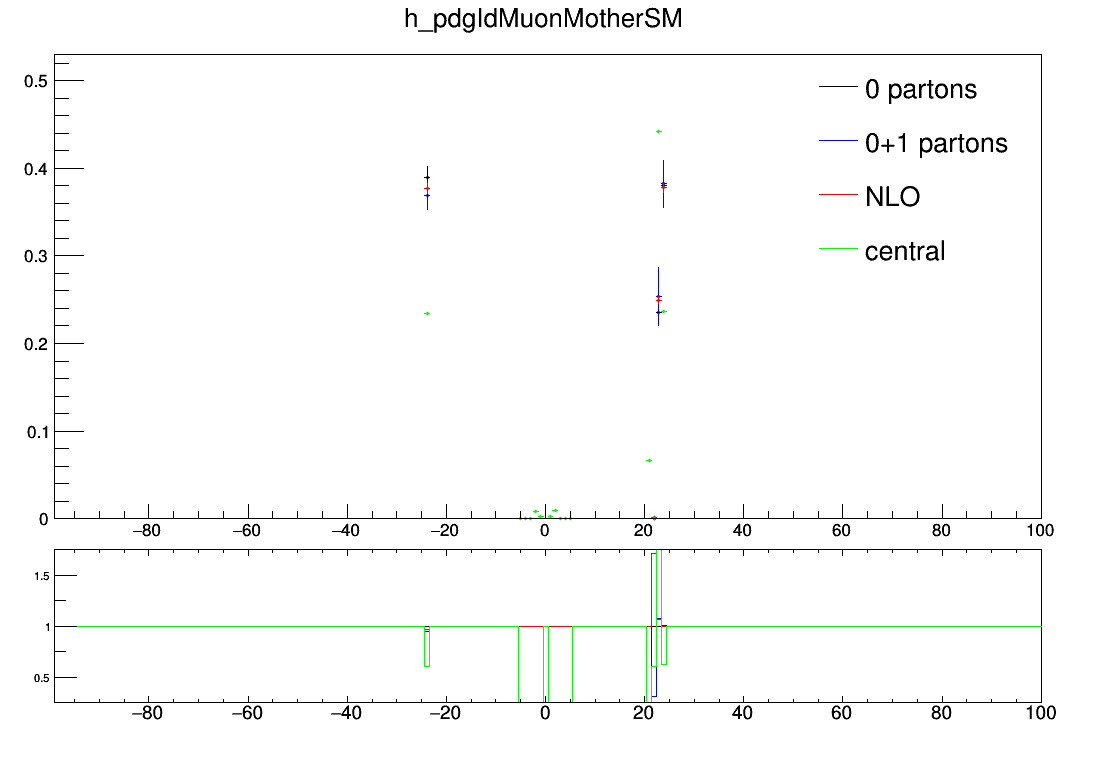
Task: Click the -80 label on upper x-axis
Action: (147, 530)
